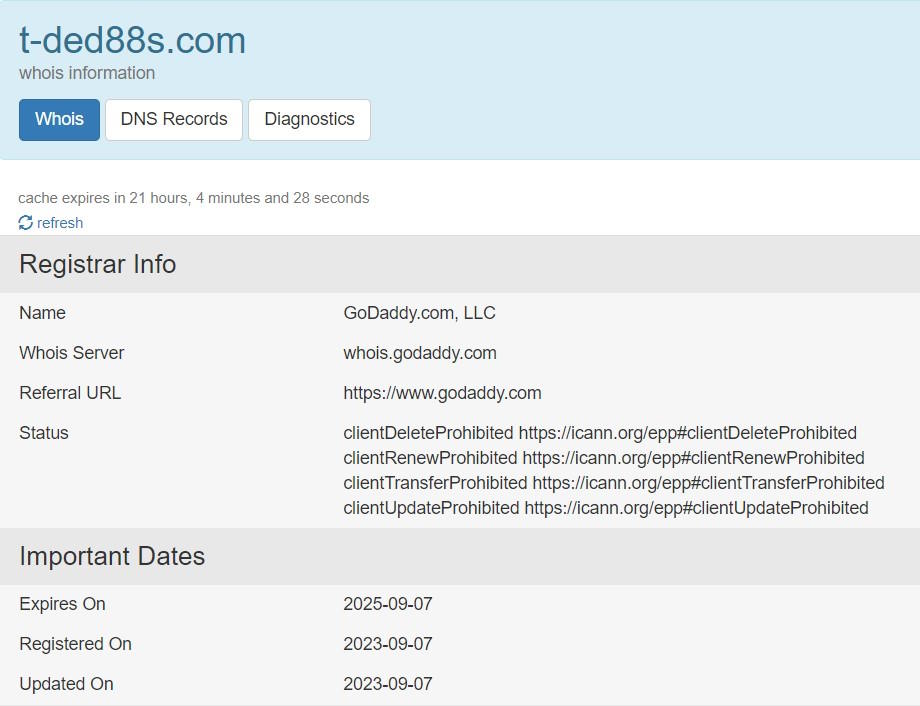Image resolution: width=920 pixels, height=706 pixels.
Task: Click the referral URL https://www.godaddy.com
Action: click(442, 393)
